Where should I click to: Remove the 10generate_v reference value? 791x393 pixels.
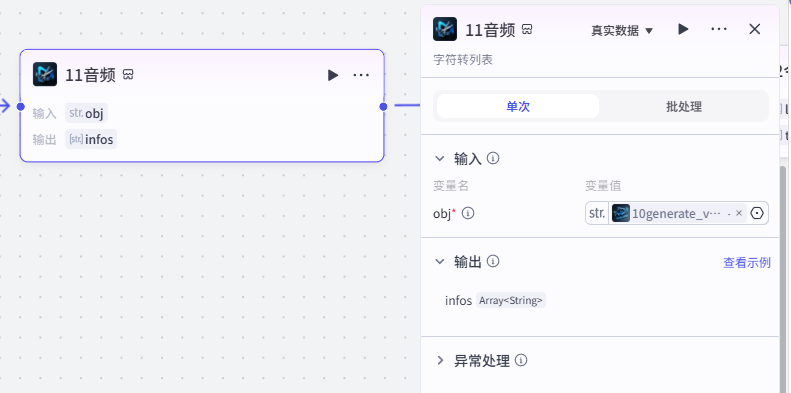(x=739, y=213)
